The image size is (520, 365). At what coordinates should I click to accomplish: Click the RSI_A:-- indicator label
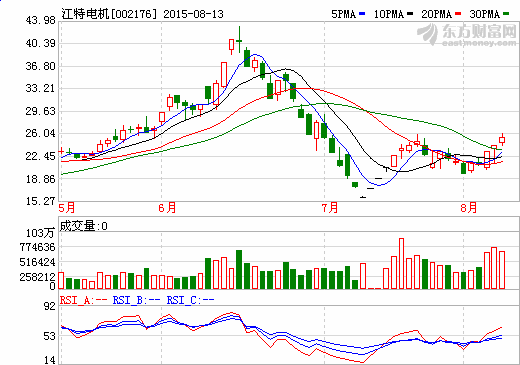click(84, 300)
